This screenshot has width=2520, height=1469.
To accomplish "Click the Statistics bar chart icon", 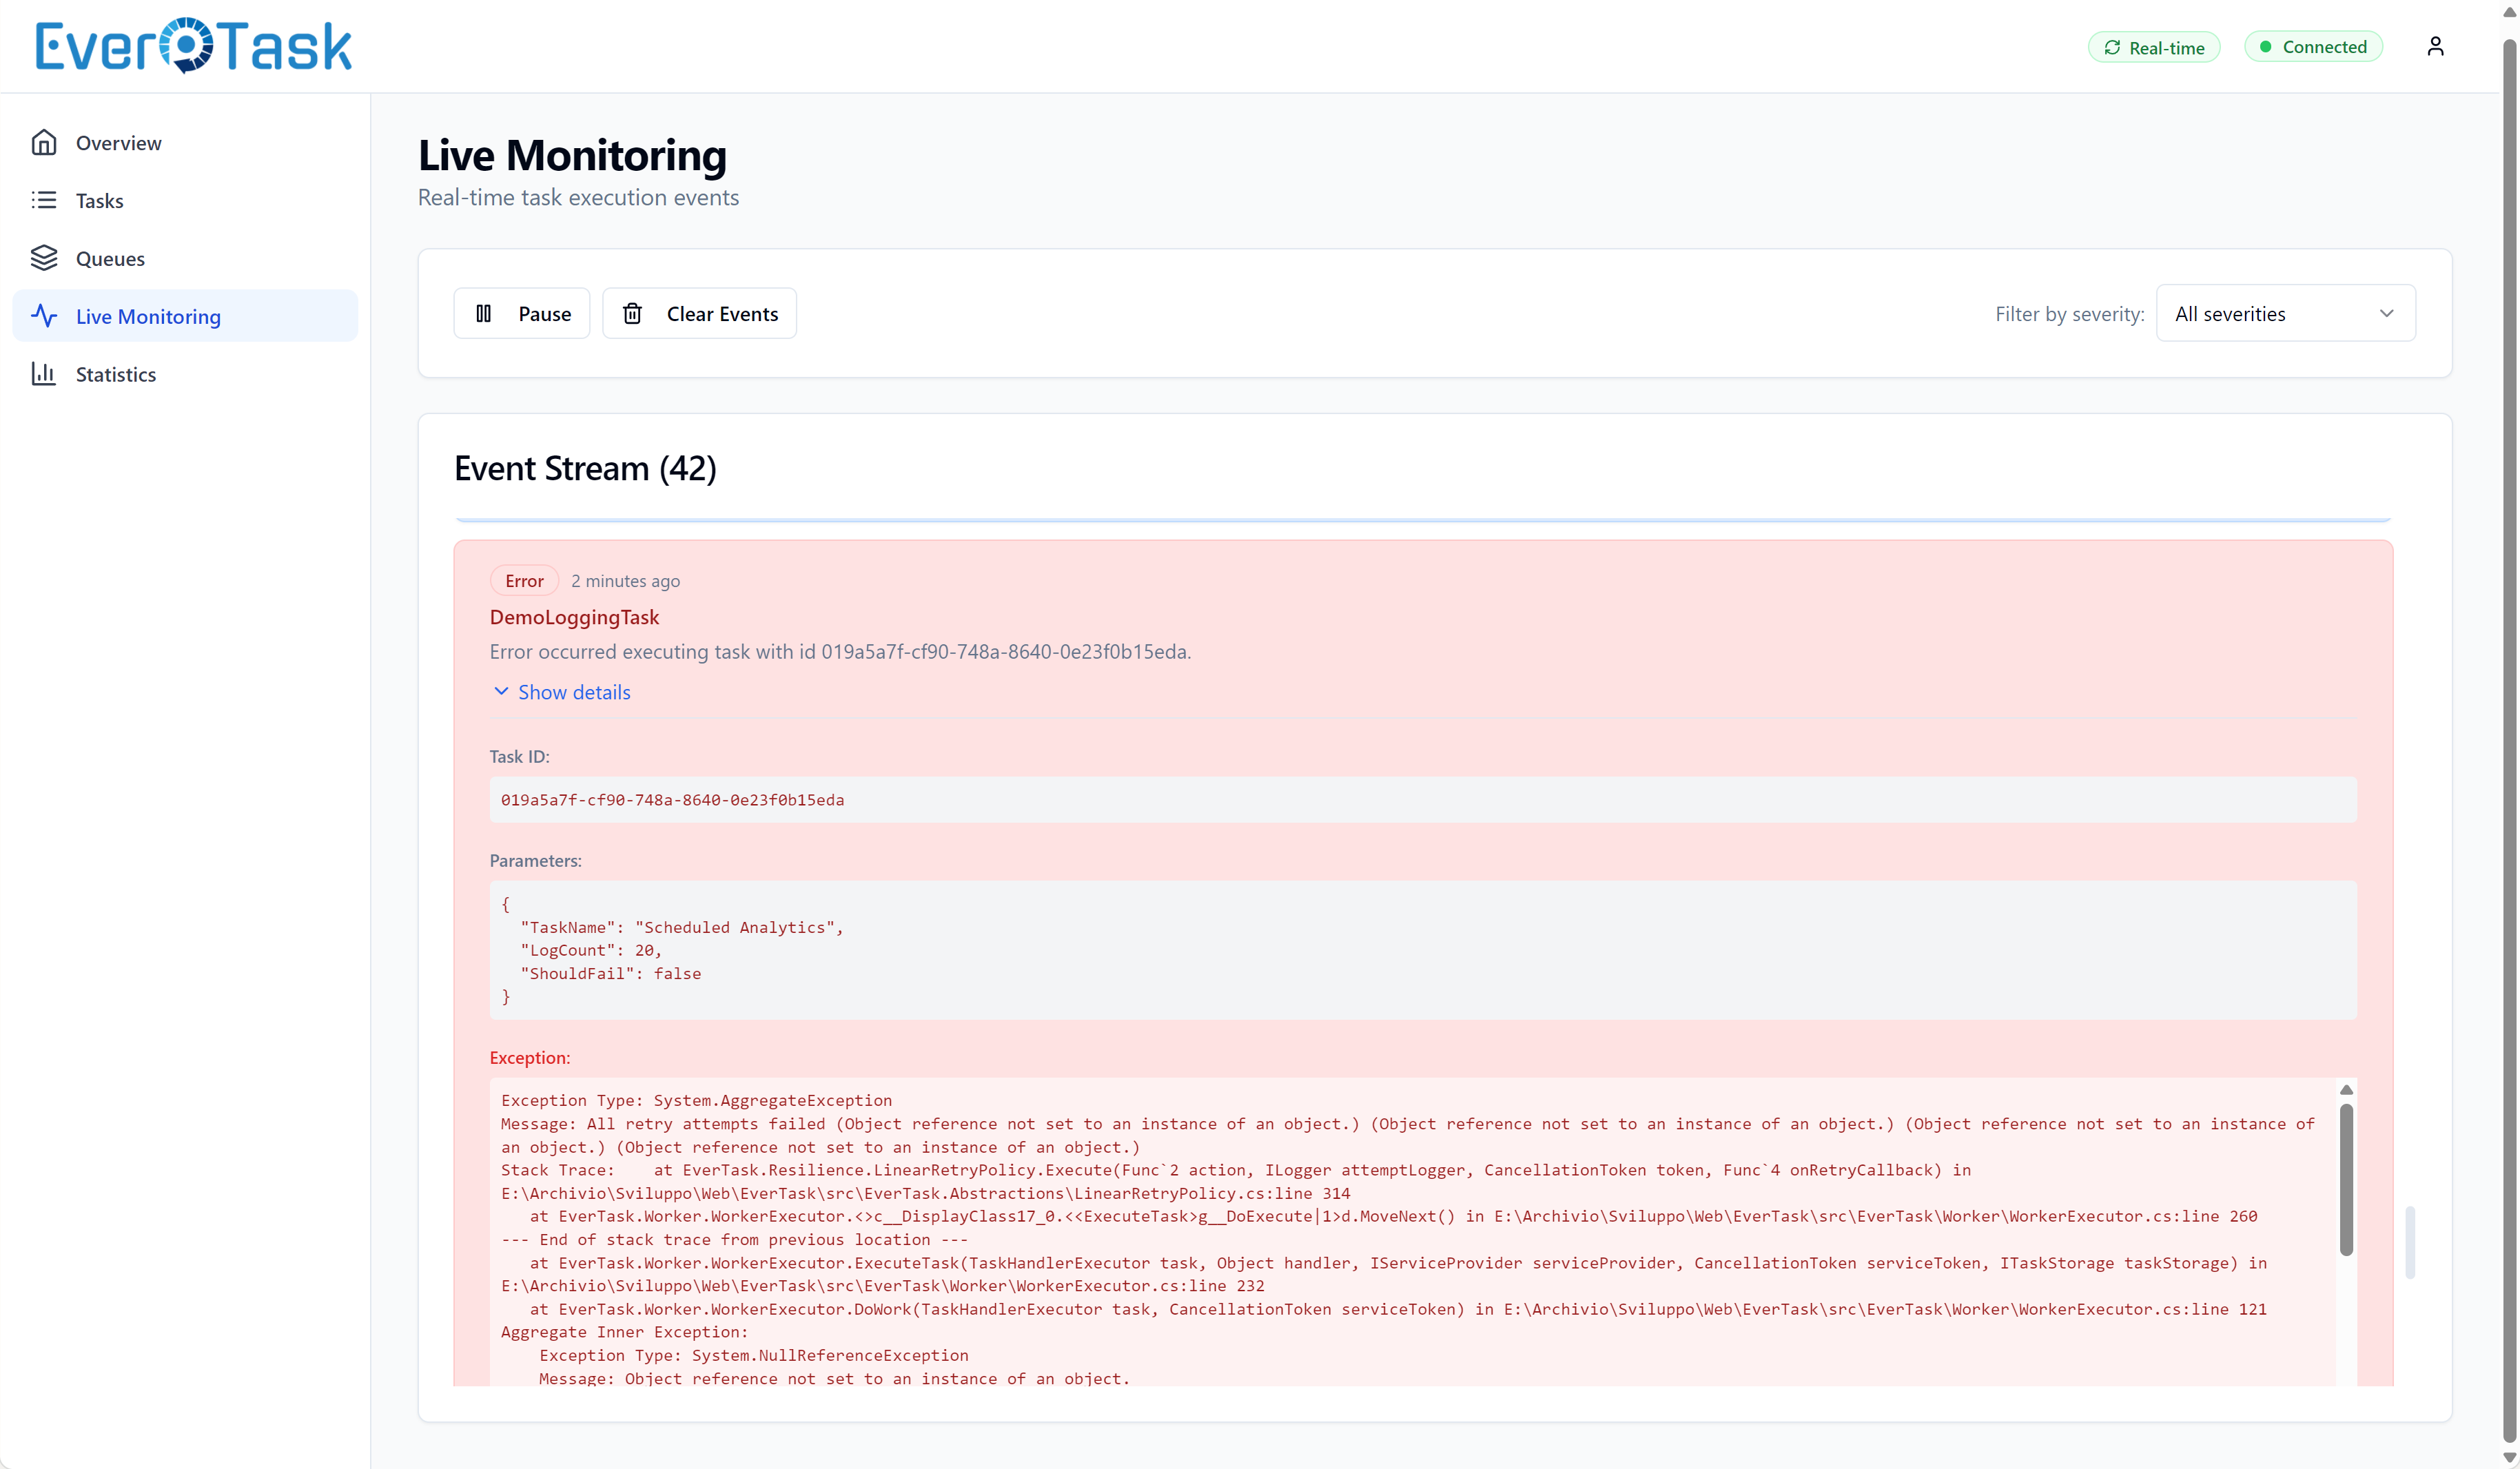I will pos(43,374).
